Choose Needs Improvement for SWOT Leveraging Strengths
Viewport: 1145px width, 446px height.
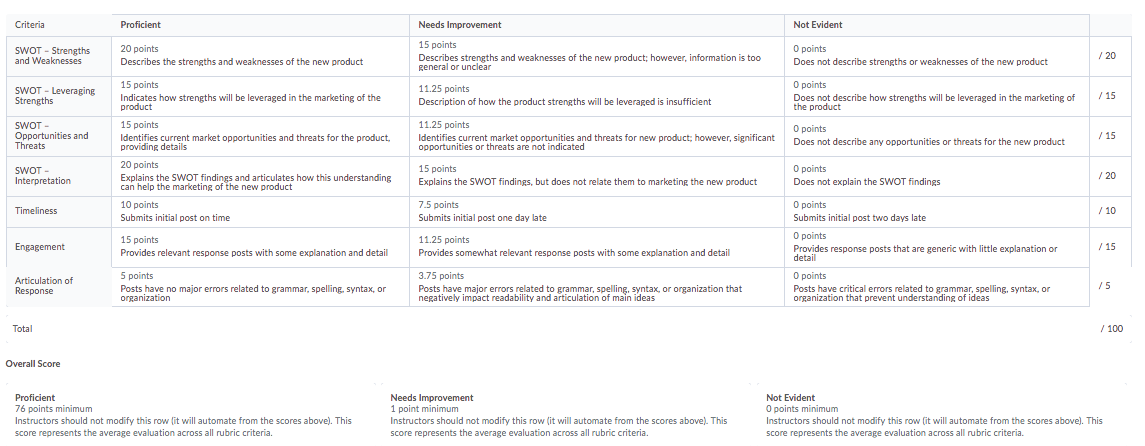click(597, 95)
